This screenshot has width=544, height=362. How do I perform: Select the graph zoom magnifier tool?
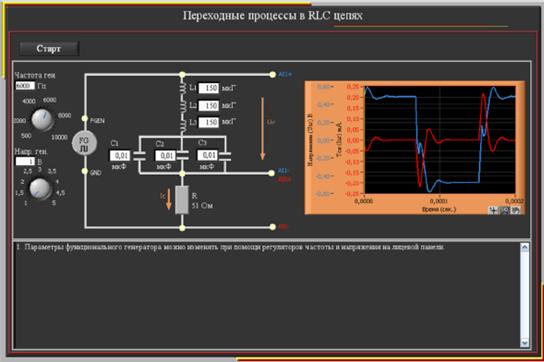click(x=504, y=210)
